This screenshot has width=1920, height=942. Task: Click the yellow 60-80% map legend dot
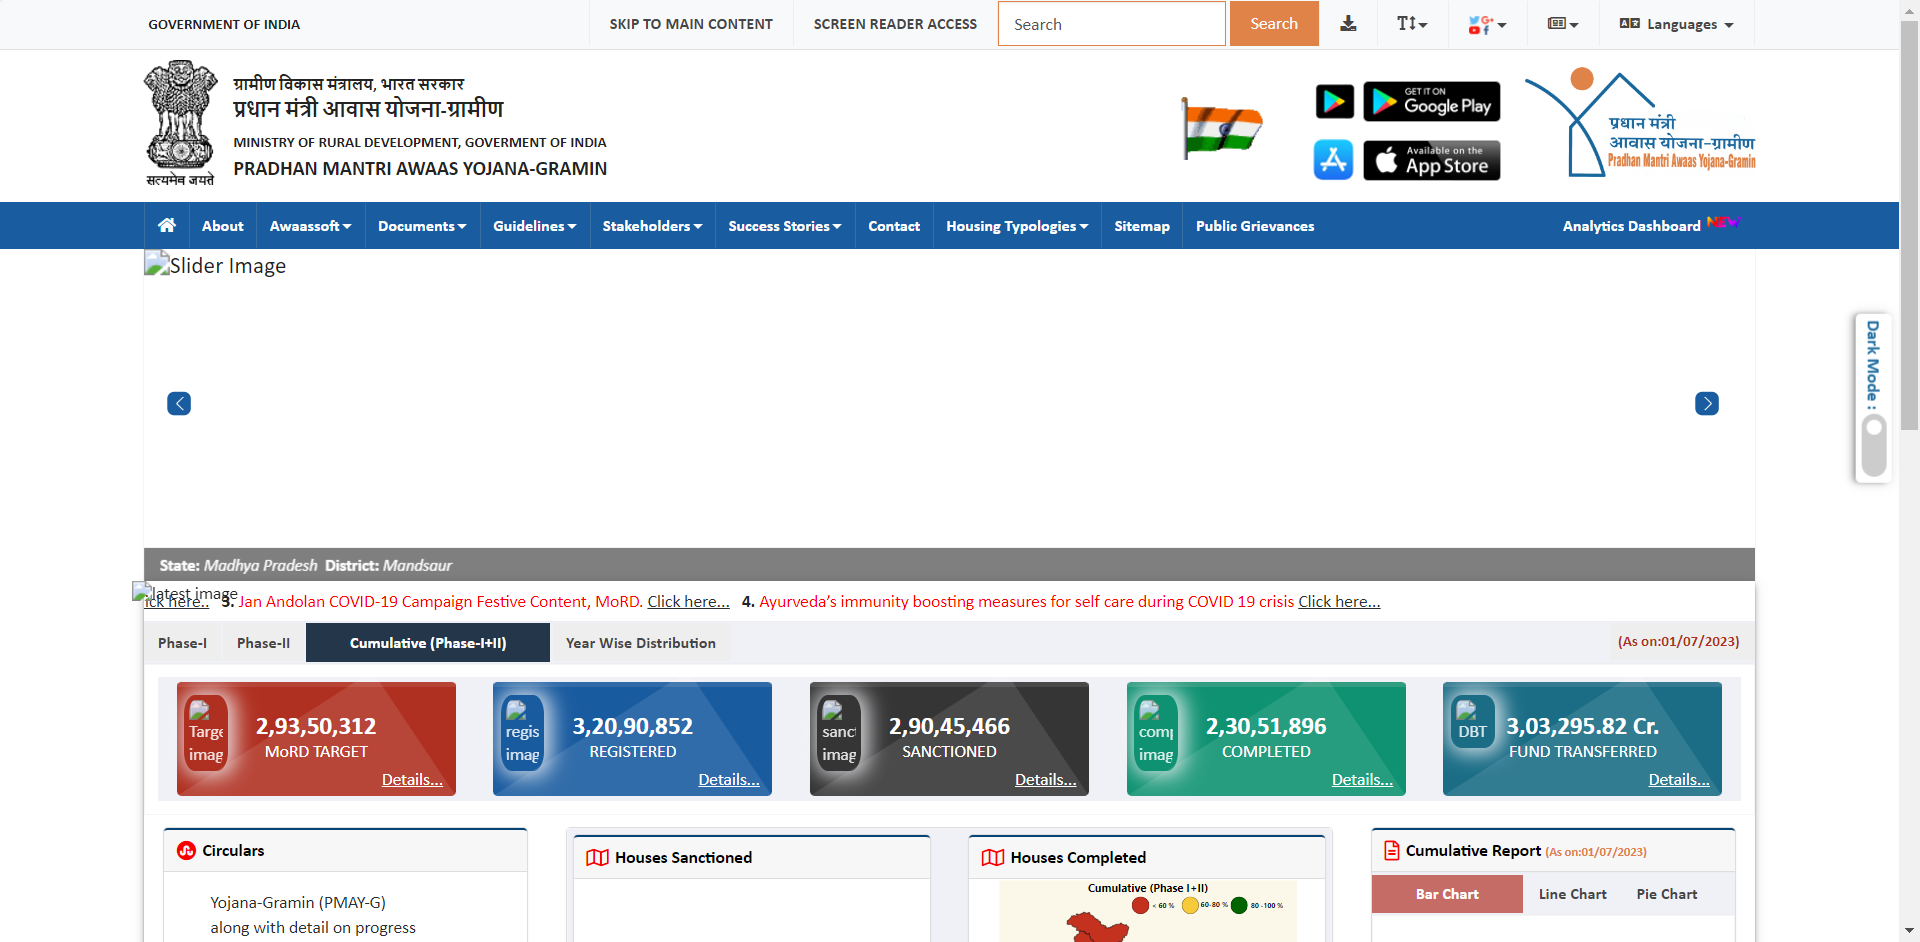[x=1190, y=905]
